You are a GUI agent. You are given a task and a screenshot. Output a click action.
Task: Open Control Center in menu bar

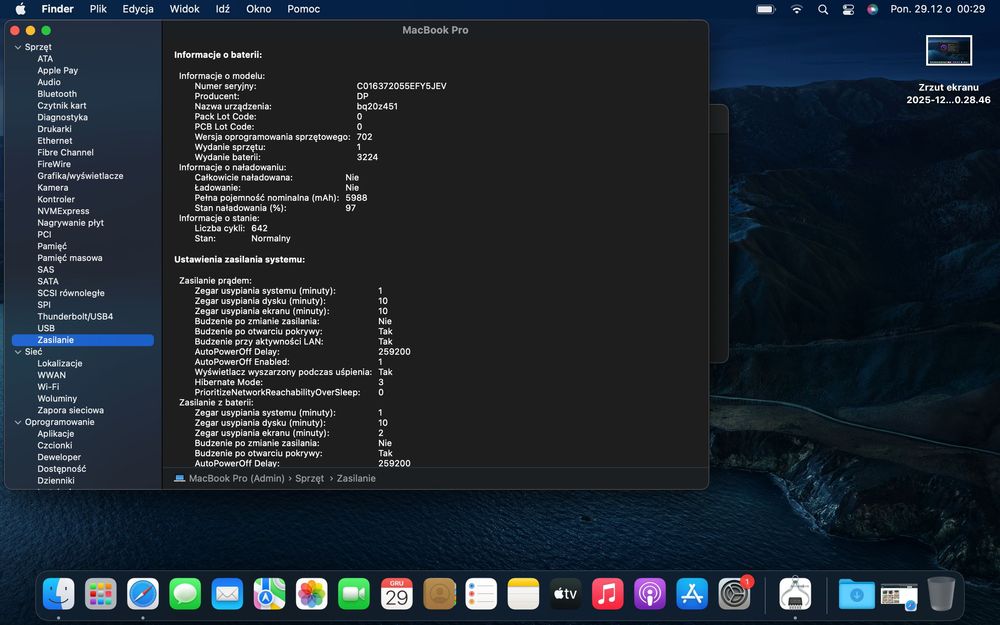(x=848, y=9)
